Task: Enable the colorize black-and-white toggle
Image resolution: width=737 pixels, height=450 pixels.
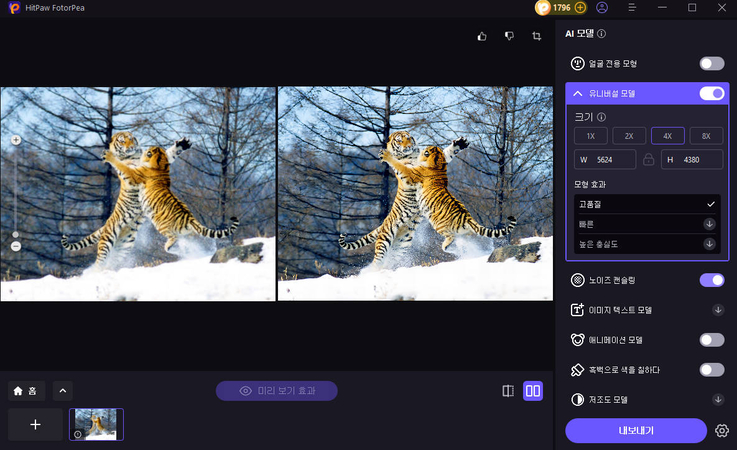Action: pyautogui.click(x=712, y=370)
